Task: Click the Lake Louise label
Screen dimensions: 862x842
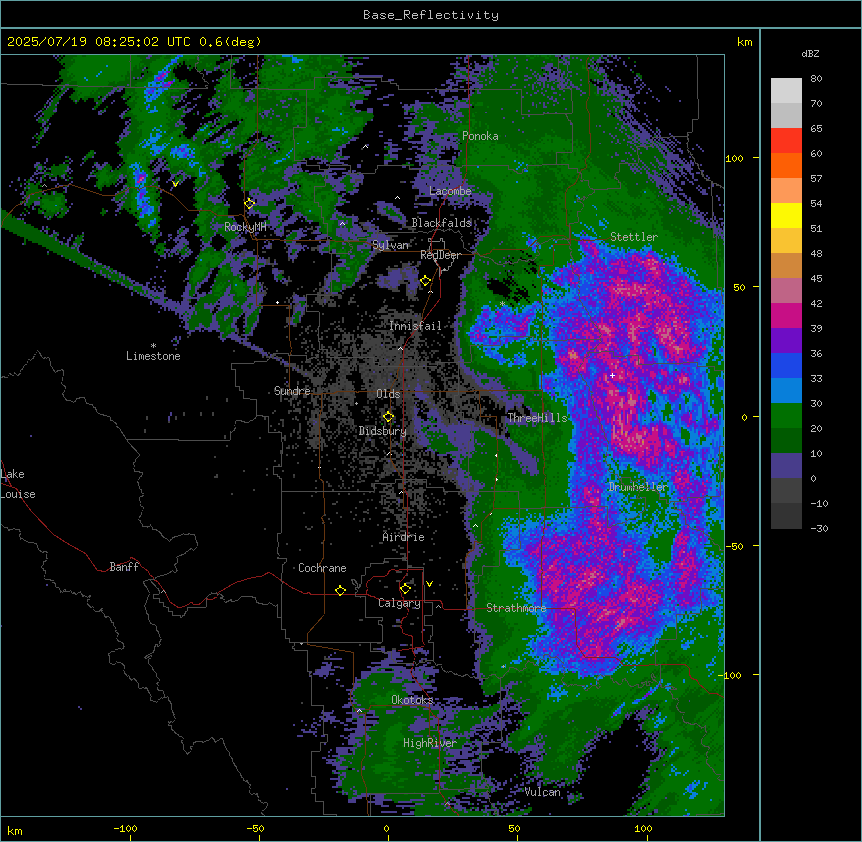Action: click(18, 484)
